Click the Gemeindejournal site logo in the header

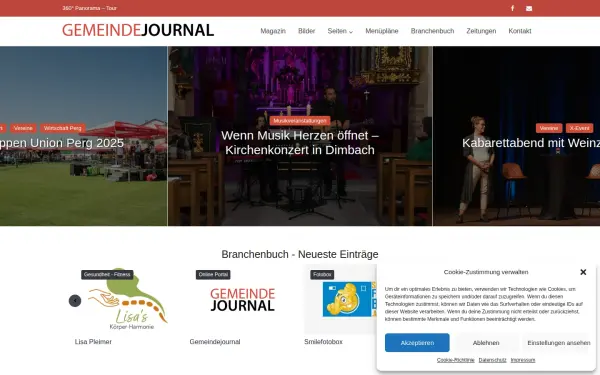pyautogui.click(x=138, y=30)
